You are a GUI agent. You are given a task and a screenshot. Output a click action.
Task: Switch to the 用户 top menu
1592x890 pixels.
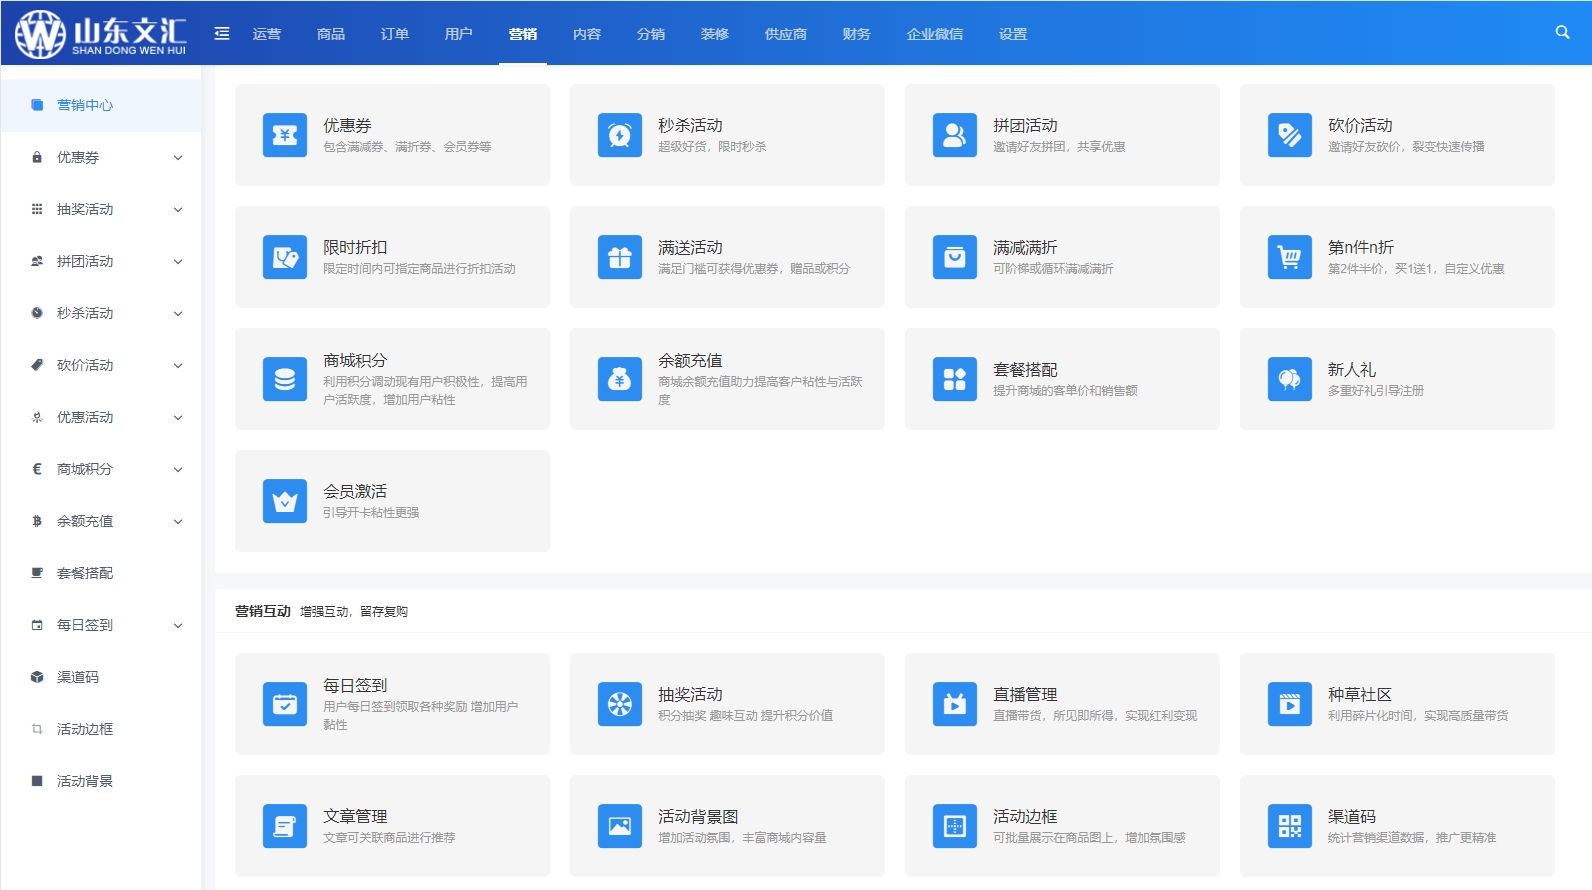pyautogui.click(x=459, y=34)
